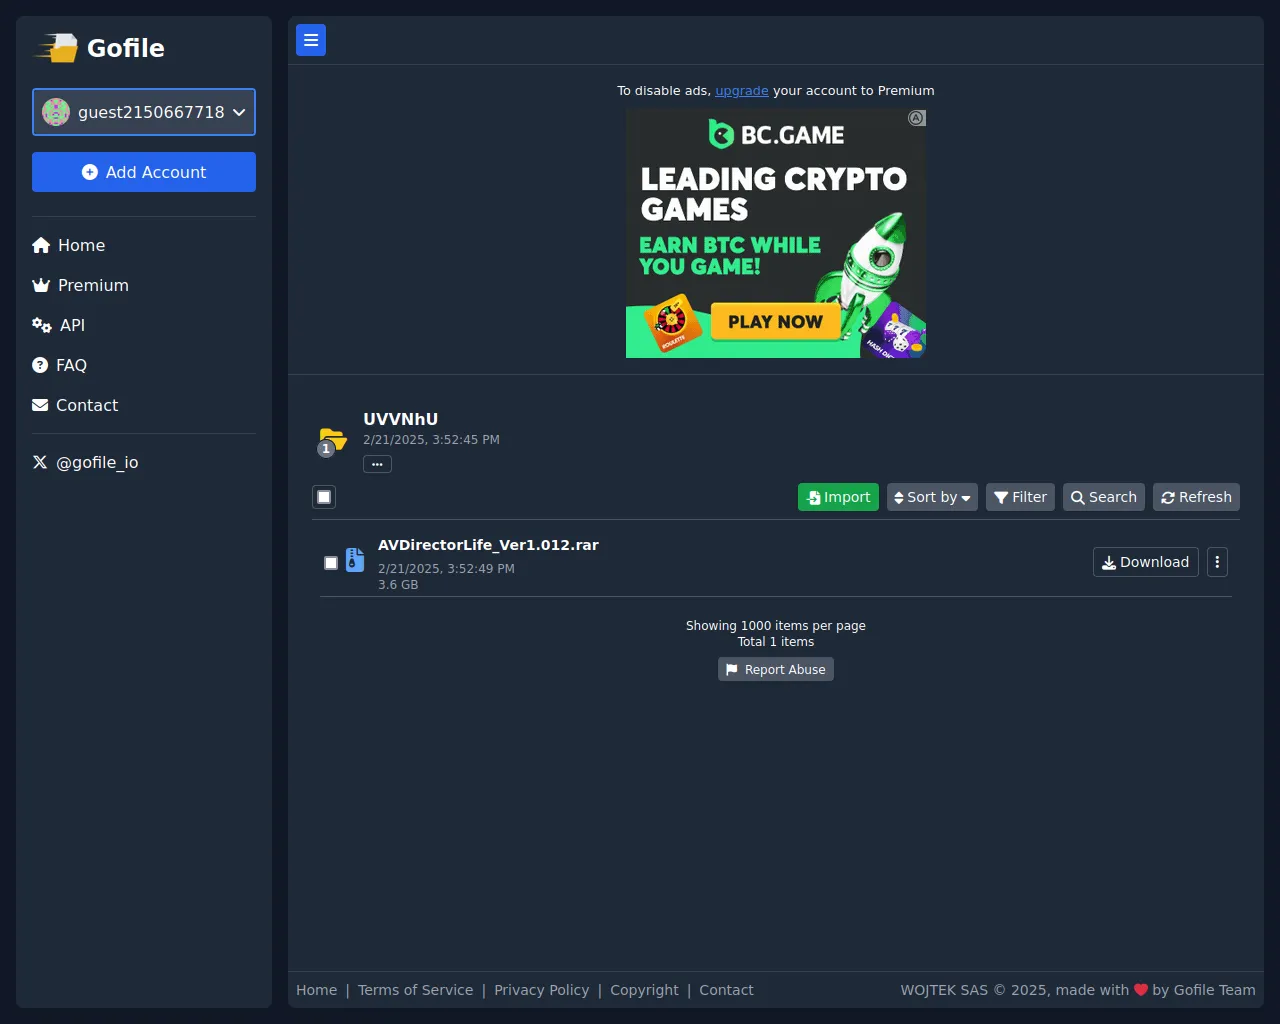Click the UVVNhU folder icon
Viewport: 1280px width, 1024px height.
coord(332,439)
